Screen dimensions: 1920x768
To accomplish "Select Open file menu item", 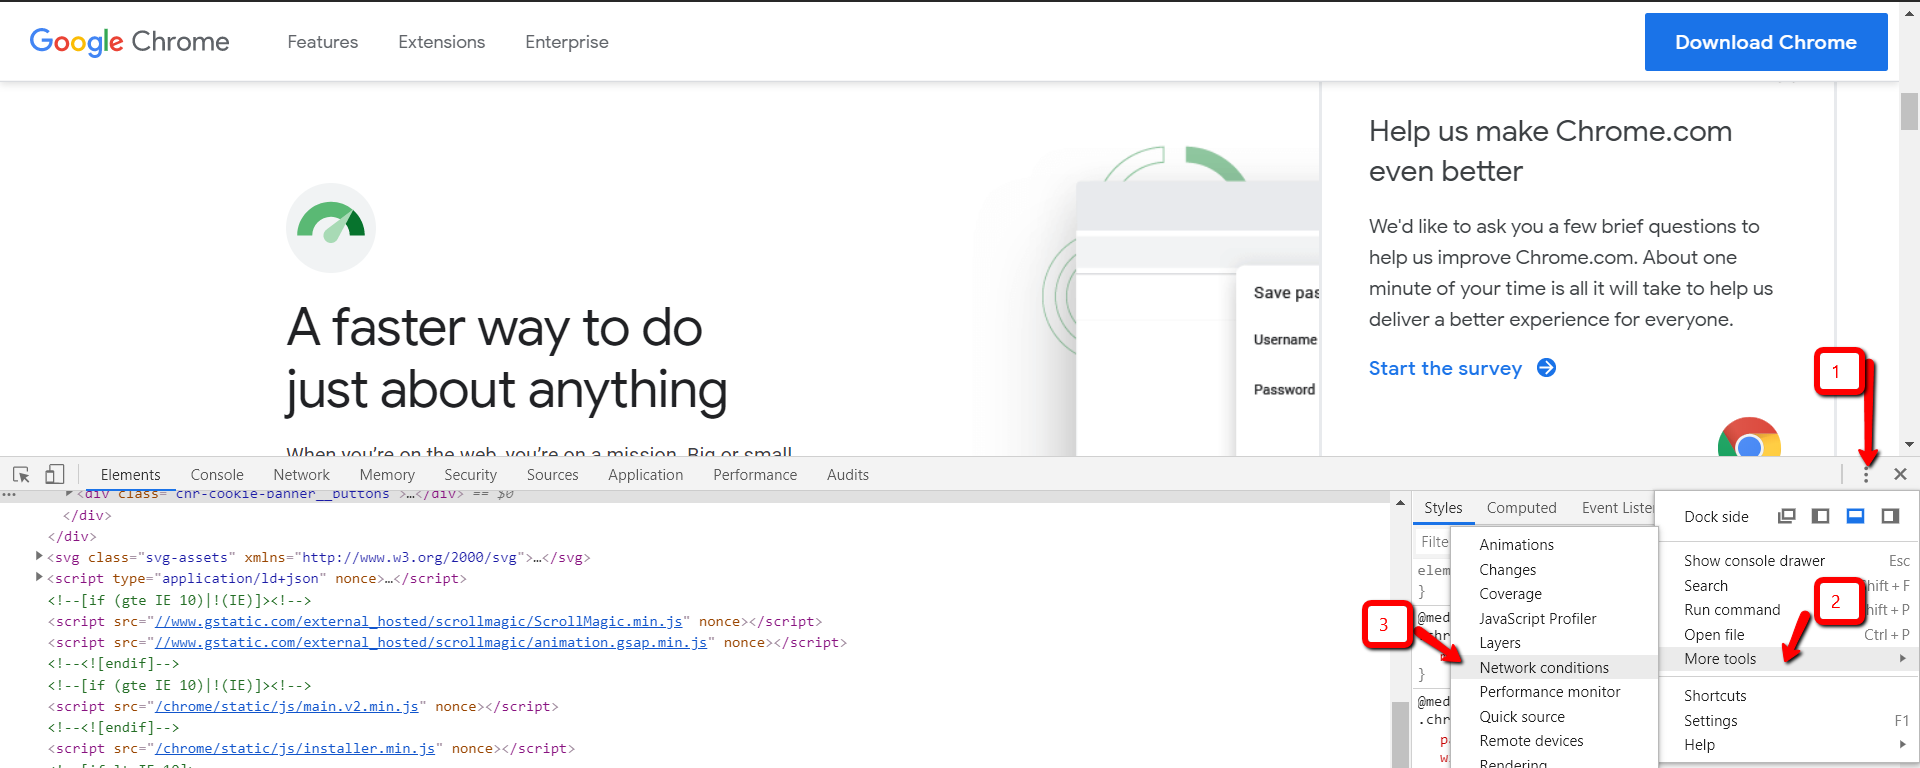I will 1788,635.
